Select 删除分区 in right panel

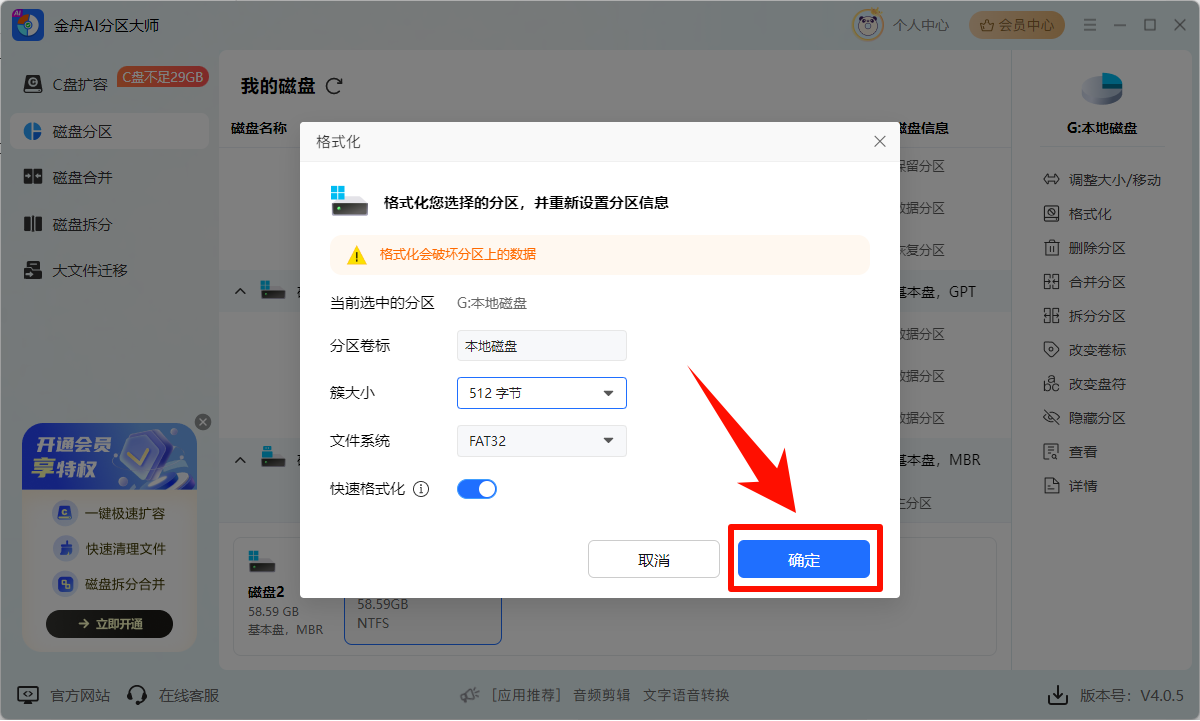tap(1096, 248)
